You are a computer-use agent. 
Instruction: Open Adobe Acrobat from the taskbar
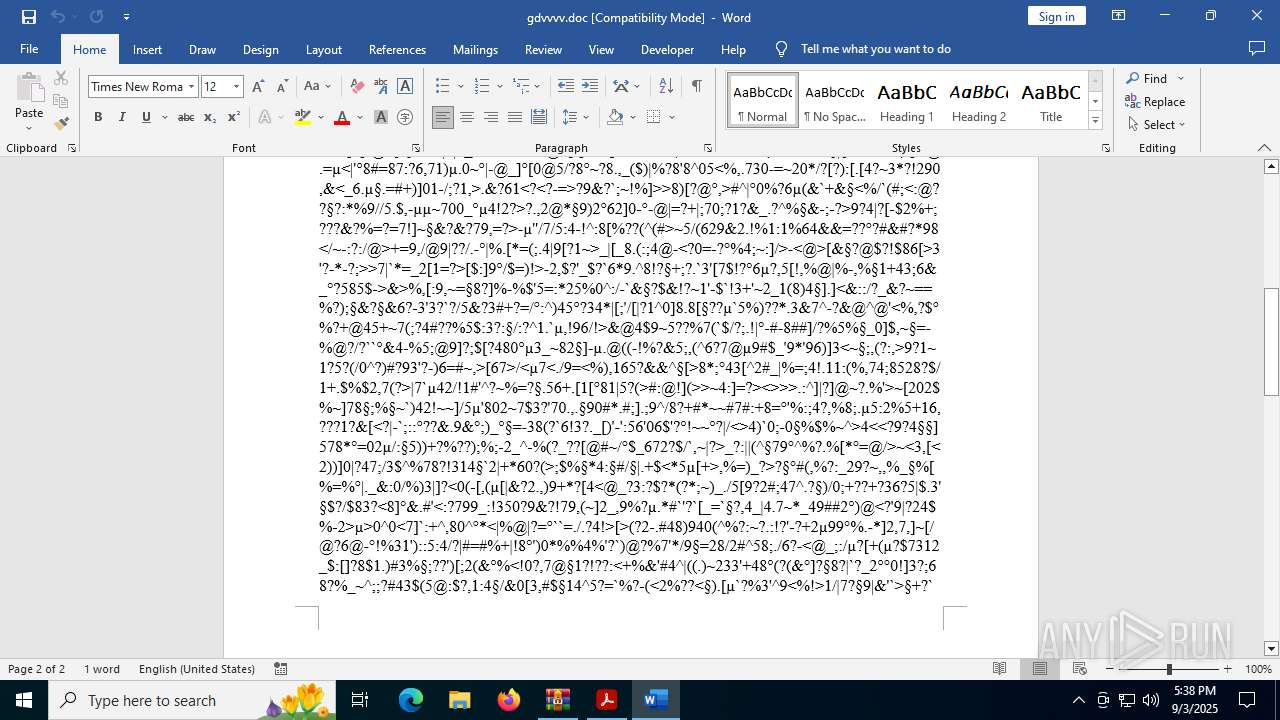(607, 700)
